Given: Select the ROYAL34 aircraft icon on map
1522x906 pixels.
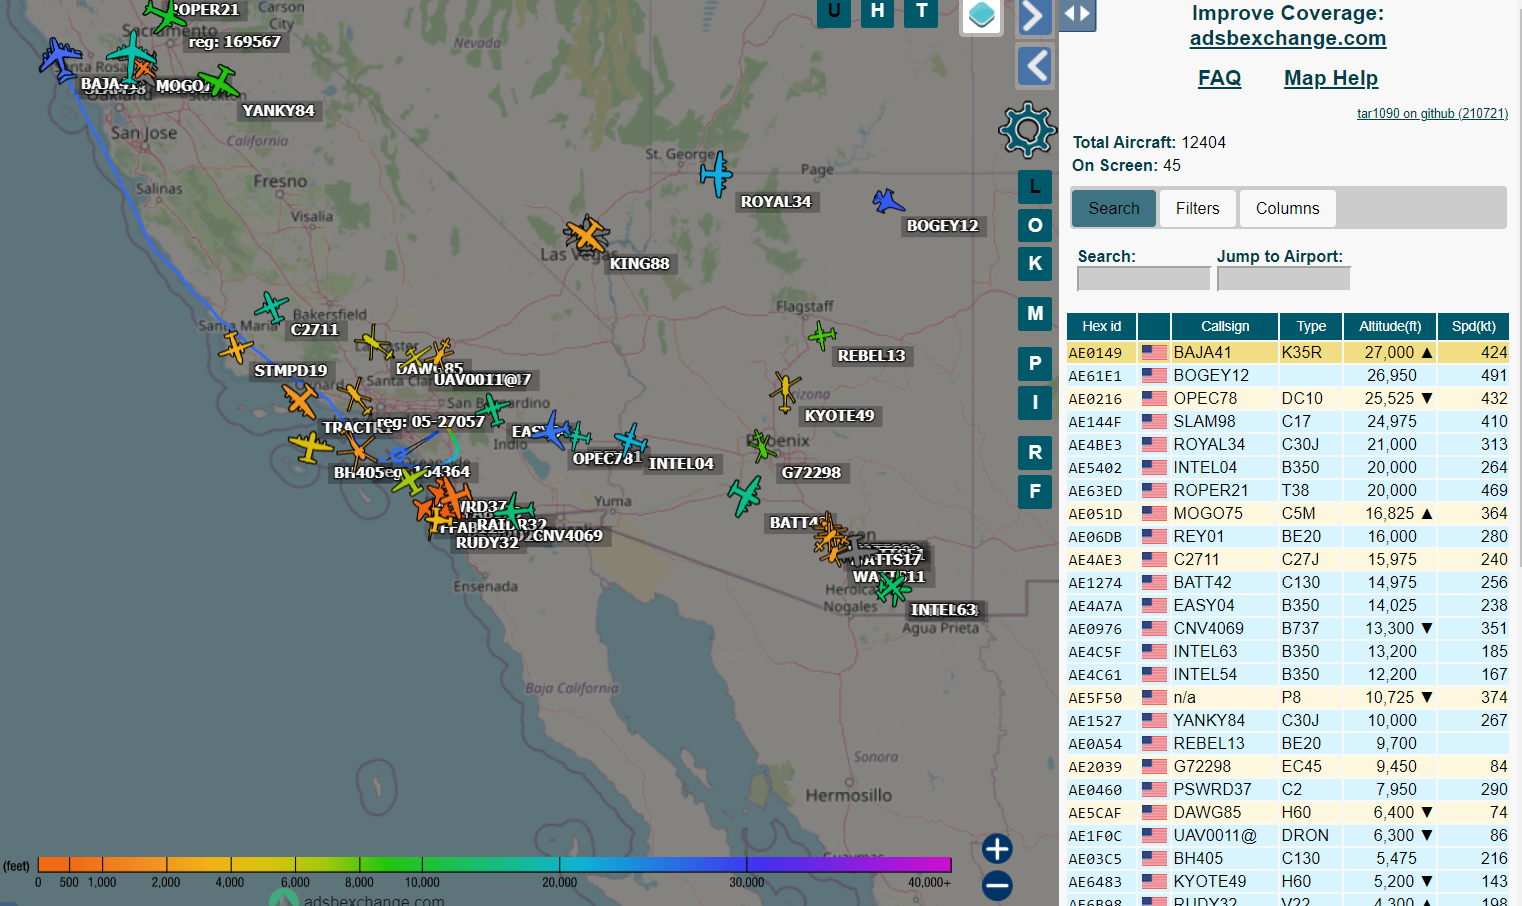Looking at the screenshot, I should (x=716, y=174).
